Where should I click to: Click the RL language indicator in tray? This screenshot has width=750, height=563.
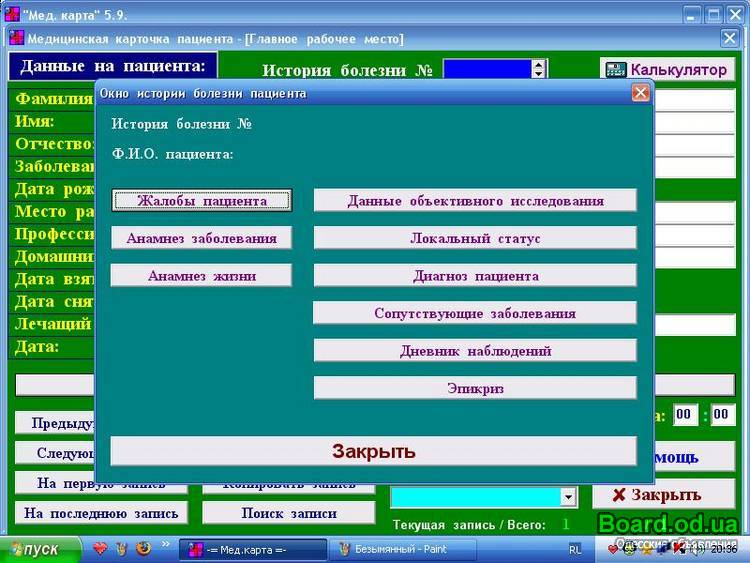575,549
